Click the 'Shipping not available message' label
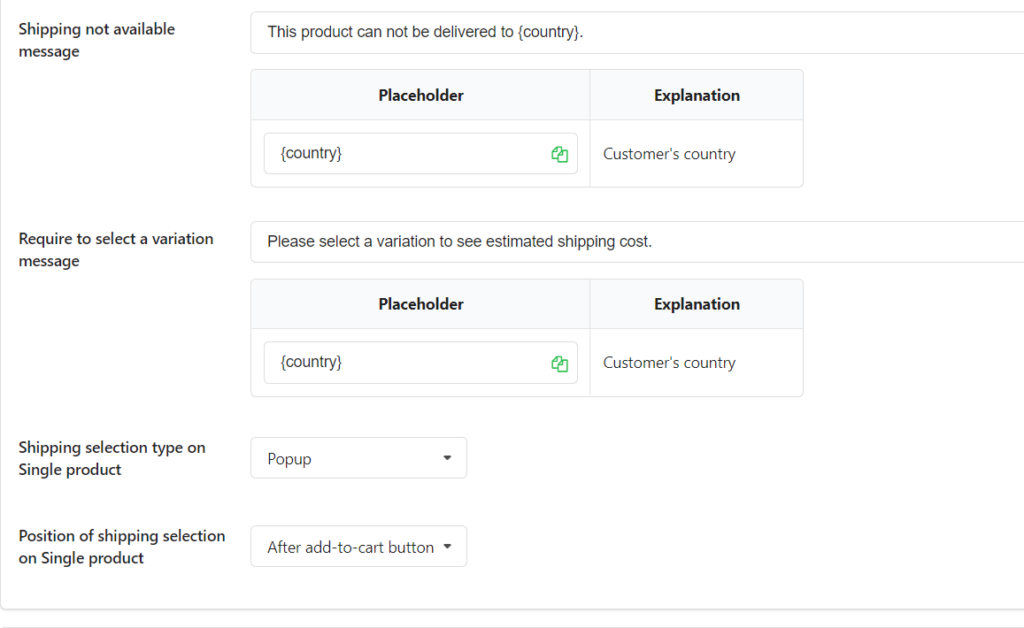 [97, 40]
